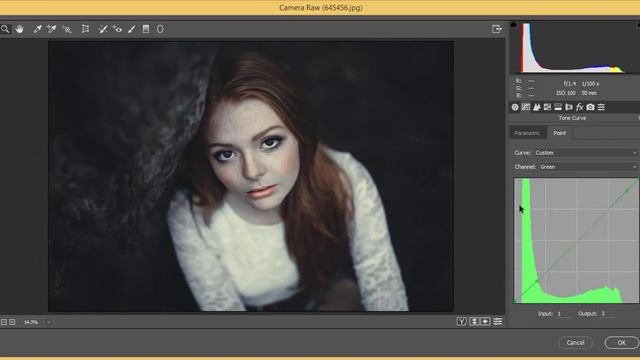Select the Hand tool
640x360 pixels.
[19, 29]
